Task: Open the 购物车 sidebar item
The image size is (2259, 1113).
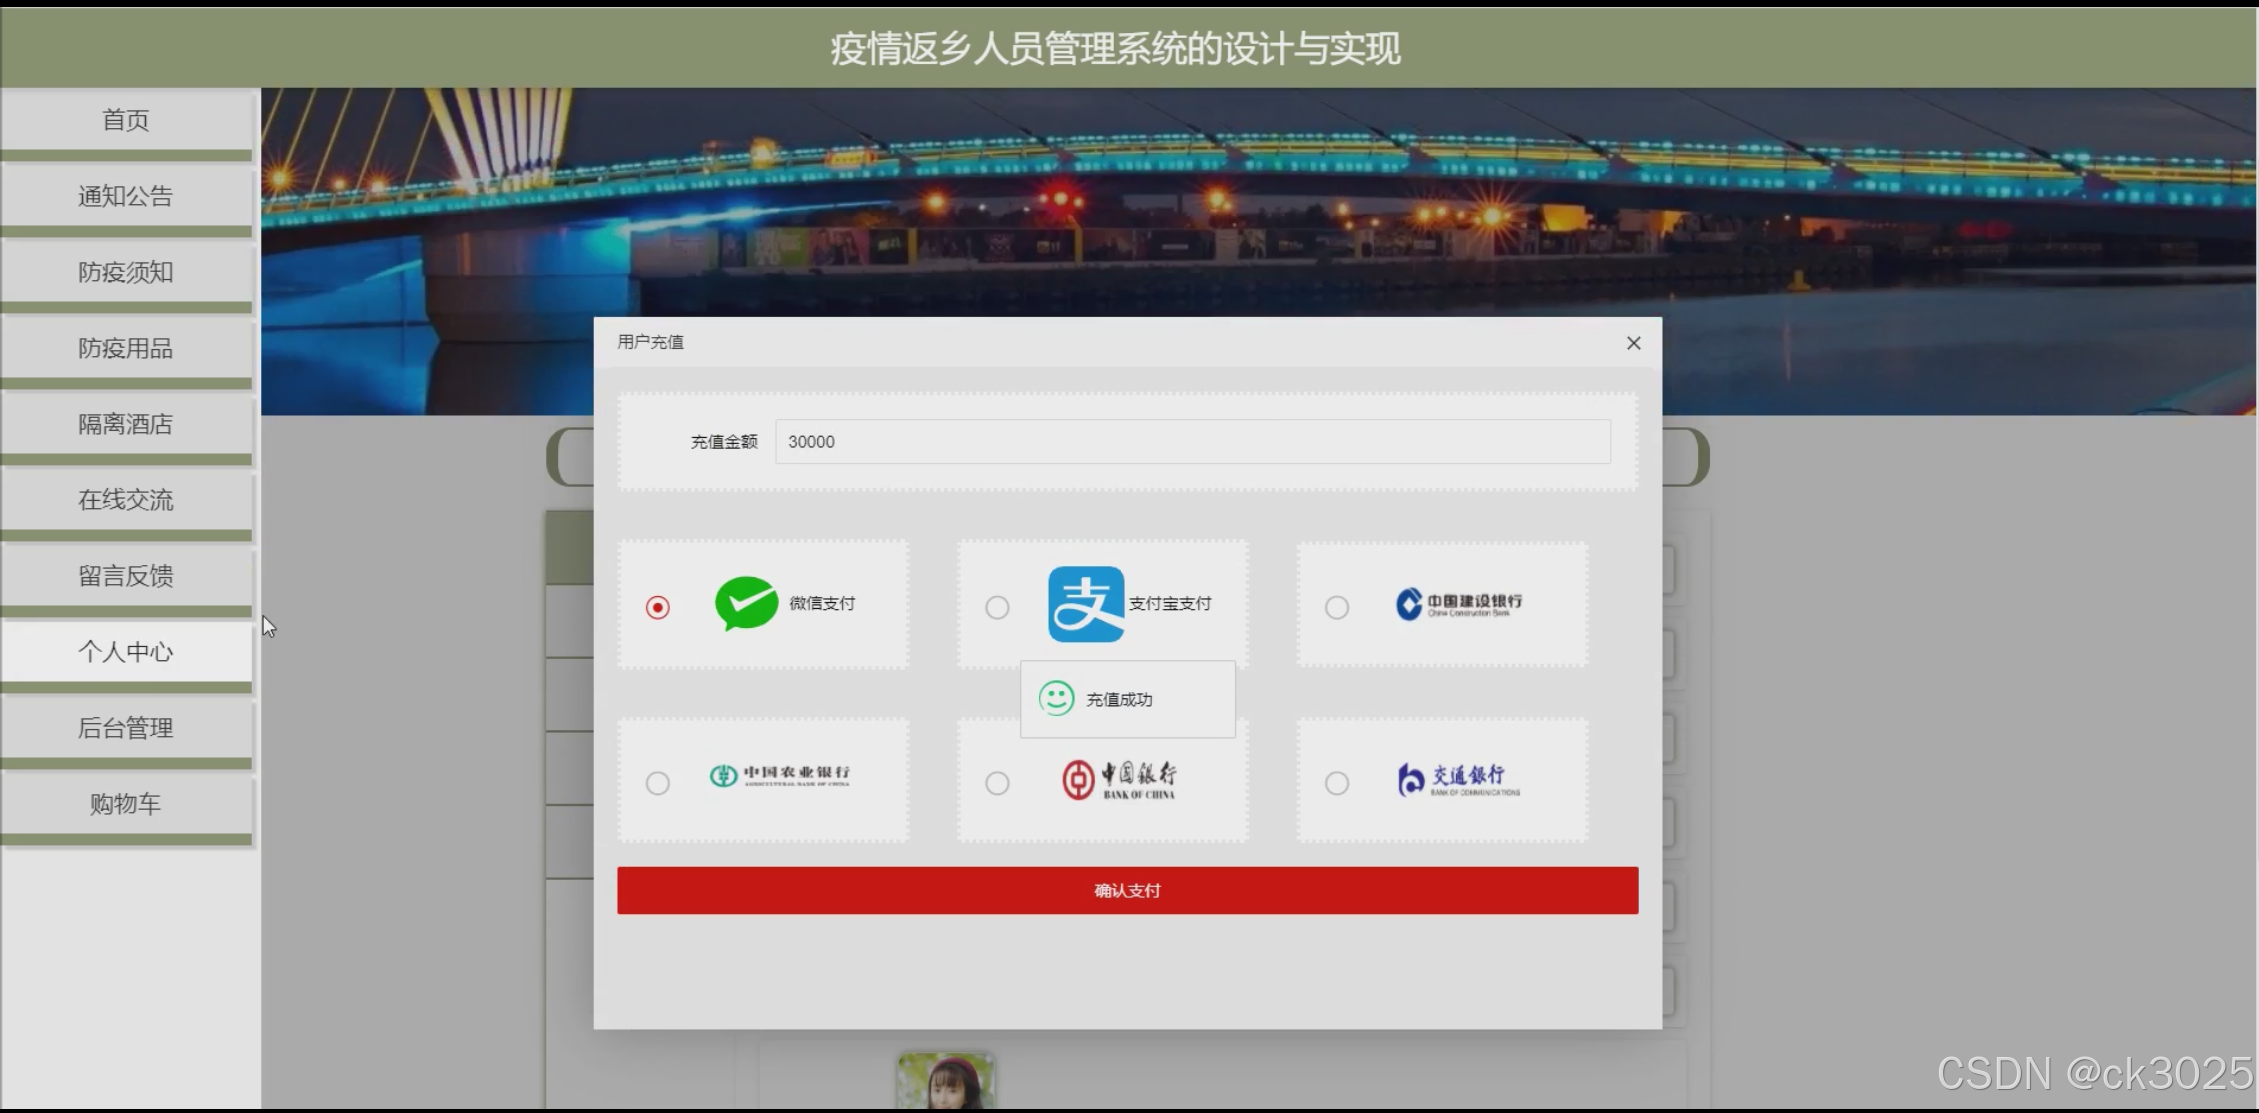Action: (126, 804)
